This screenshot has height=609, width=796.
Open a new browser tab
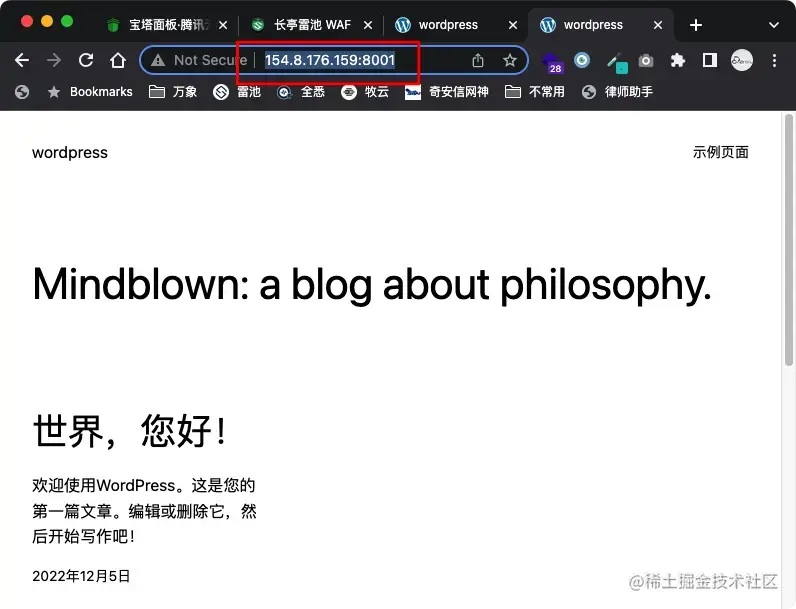696,25
